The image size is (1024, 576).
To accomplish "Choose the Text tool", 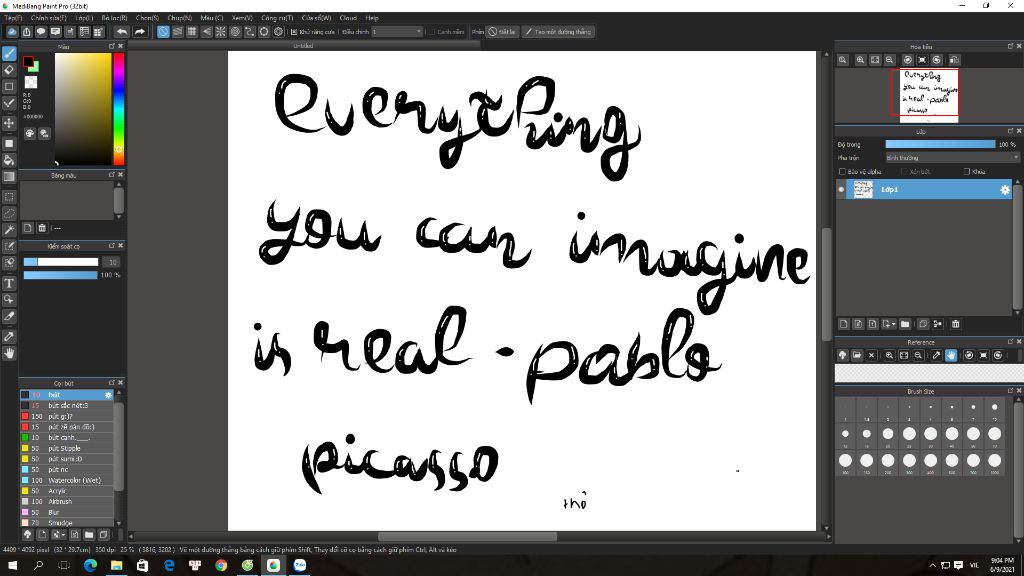I will coord(9,283).
